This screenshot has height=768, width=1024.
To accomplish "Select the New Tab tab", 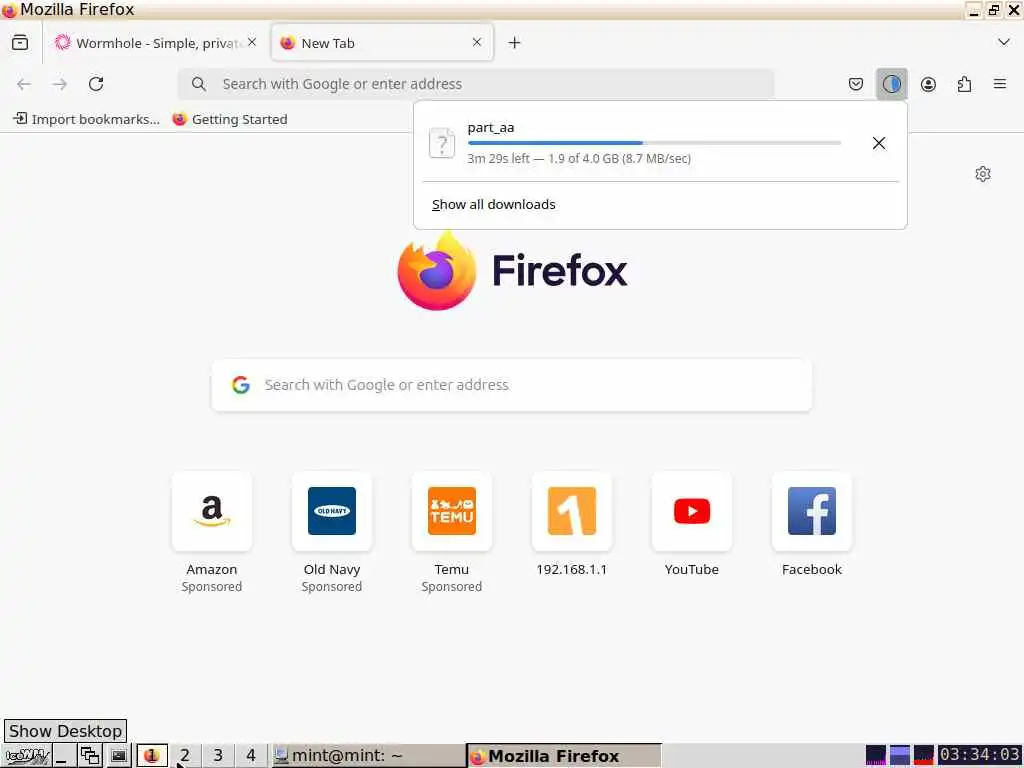I will (382, 42).
